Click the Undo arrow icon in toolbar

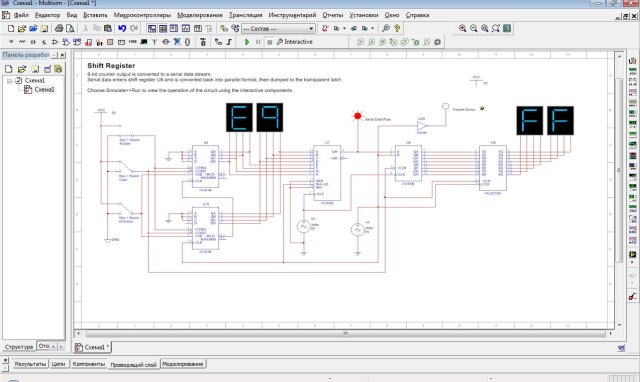(122, 28)
